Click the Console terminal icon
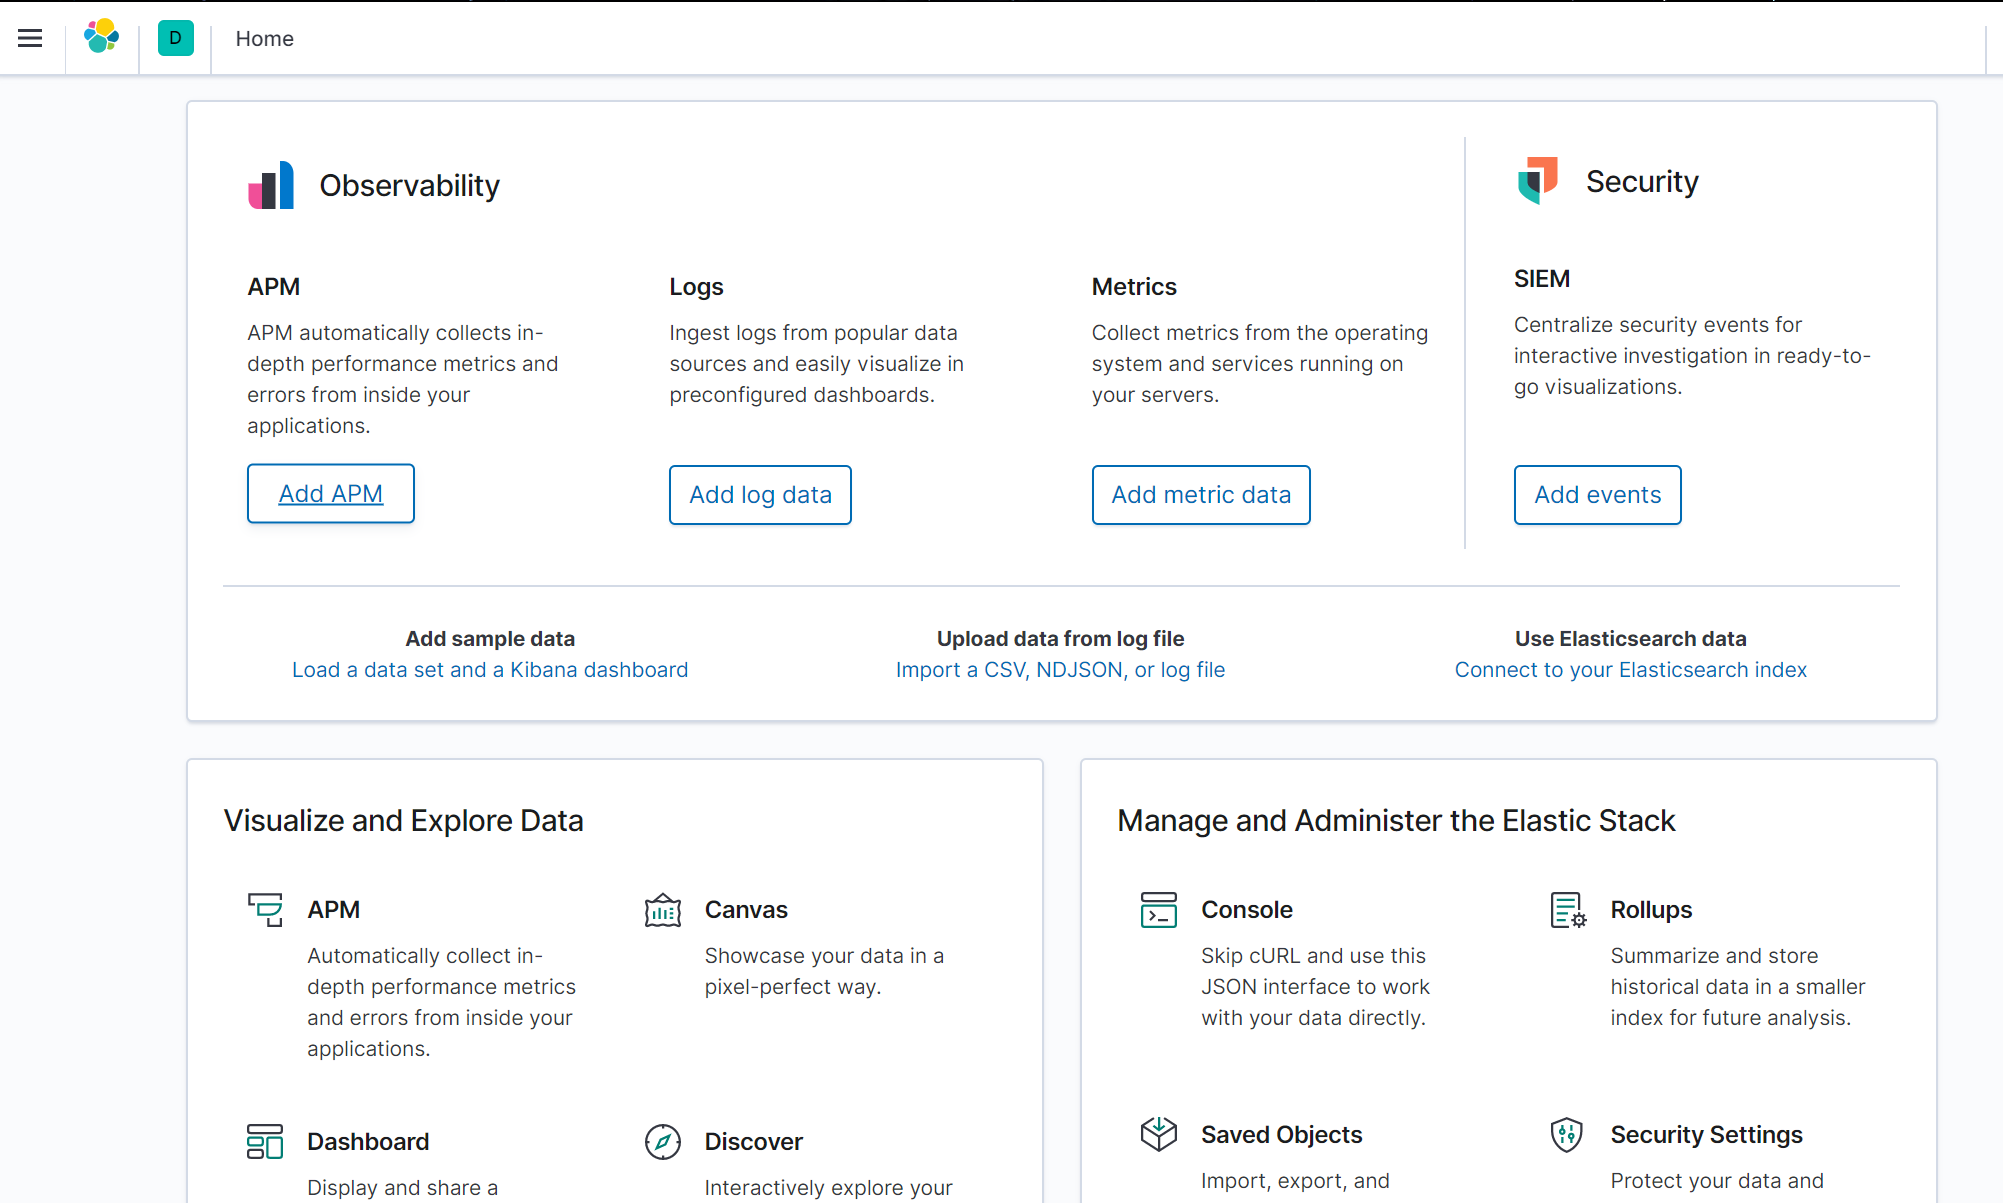Image resolution: width=2003 pixels, height=1203 pixels. point(1158,910)
